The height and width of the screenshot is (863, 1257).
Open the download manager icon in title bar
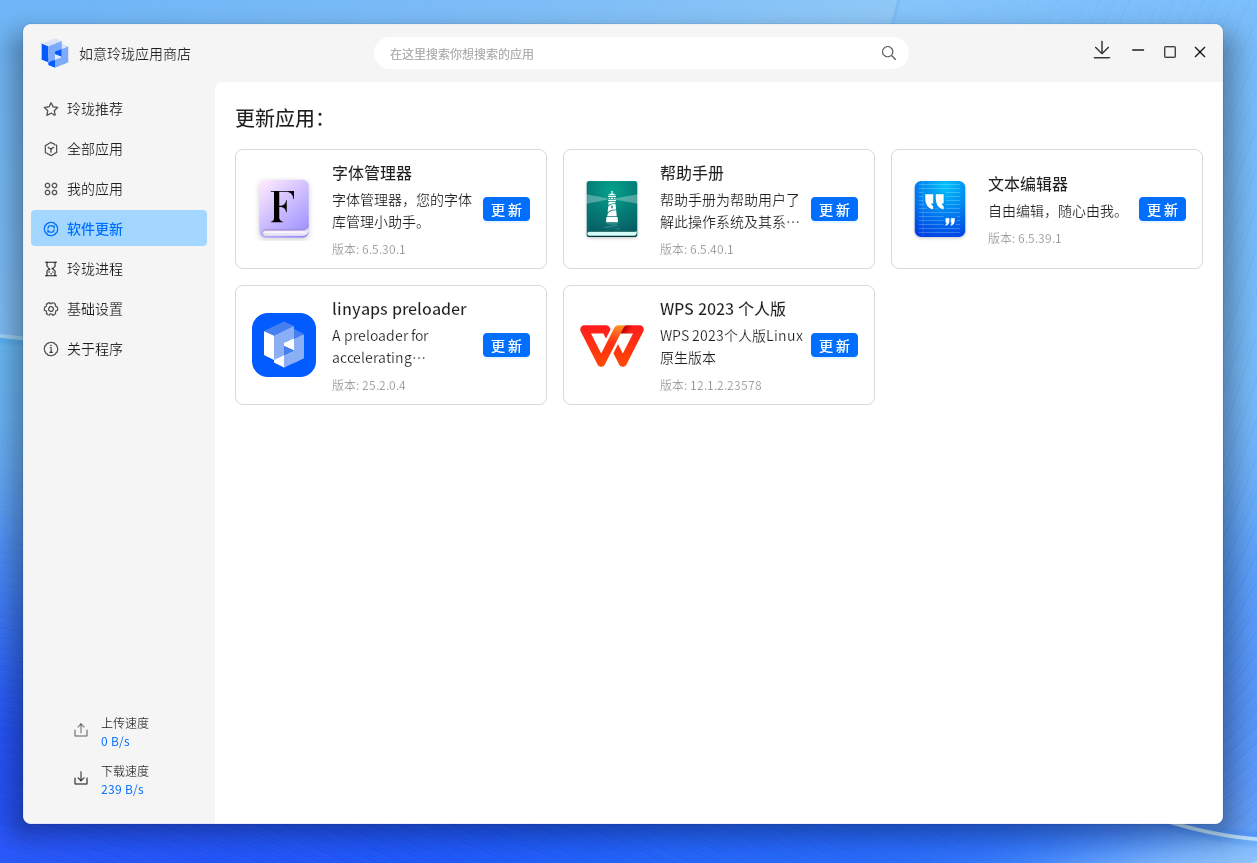(1102, 50)
